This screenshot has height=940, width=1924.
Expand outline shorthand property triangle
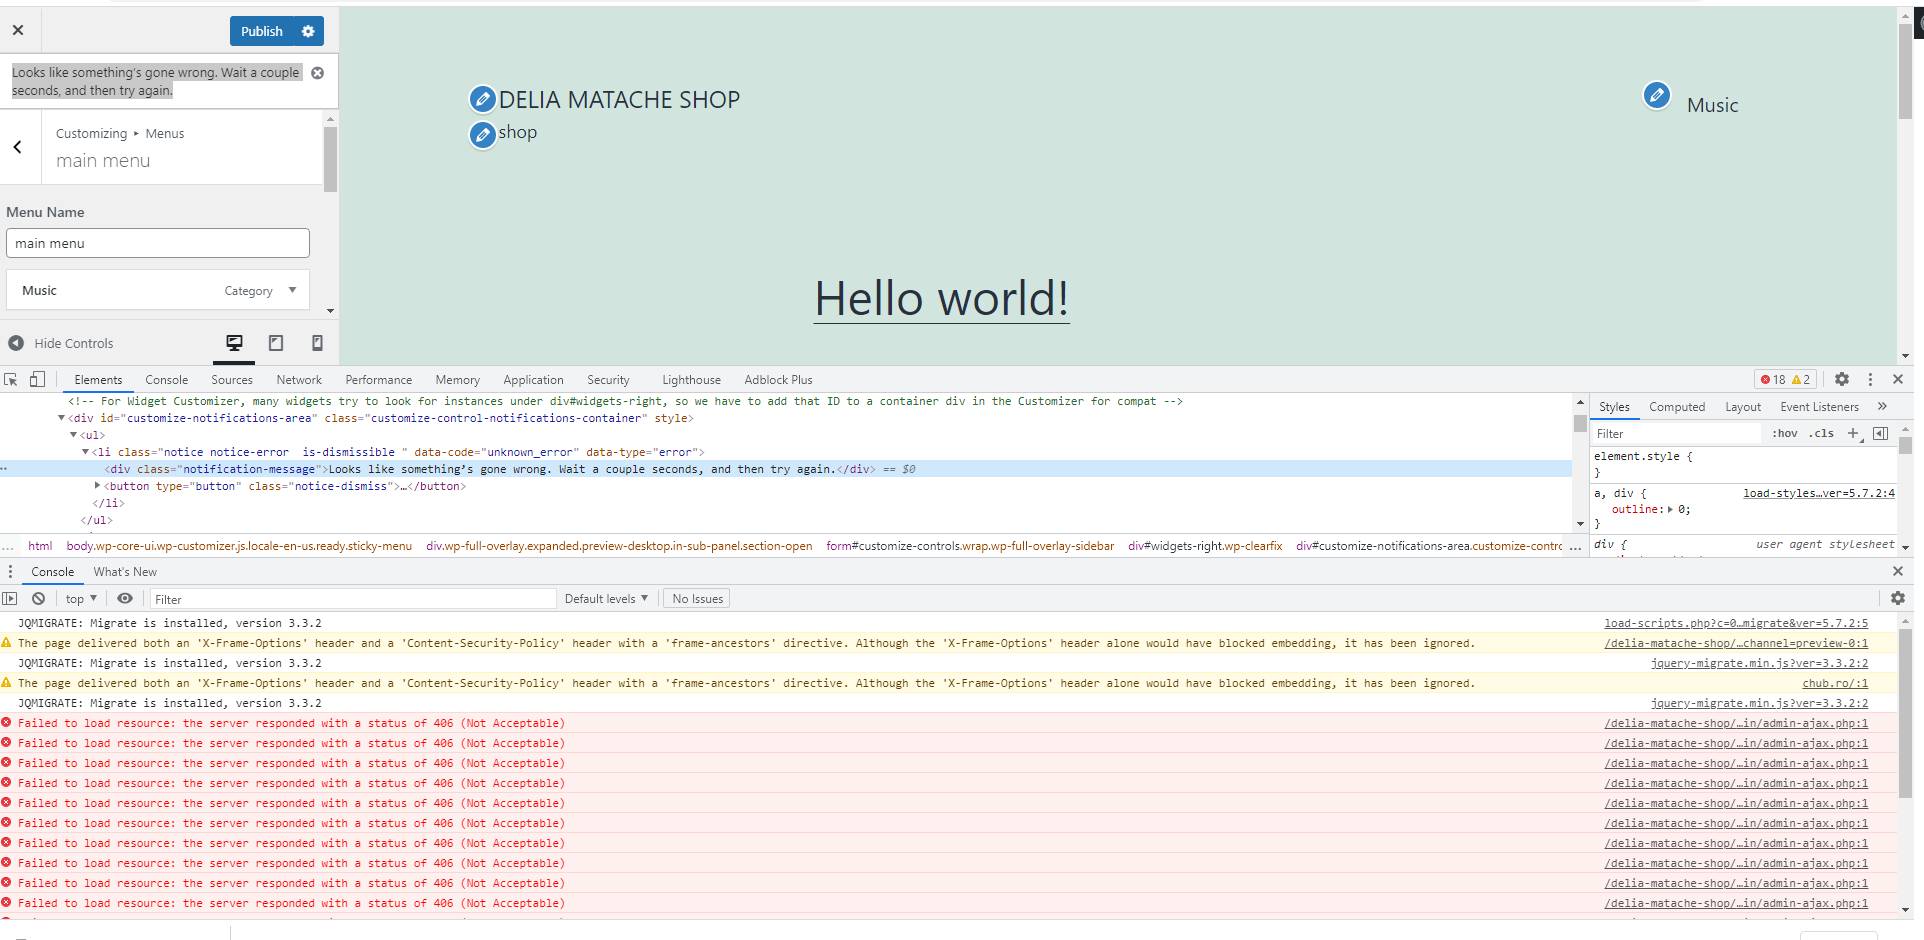[1670, 509]
